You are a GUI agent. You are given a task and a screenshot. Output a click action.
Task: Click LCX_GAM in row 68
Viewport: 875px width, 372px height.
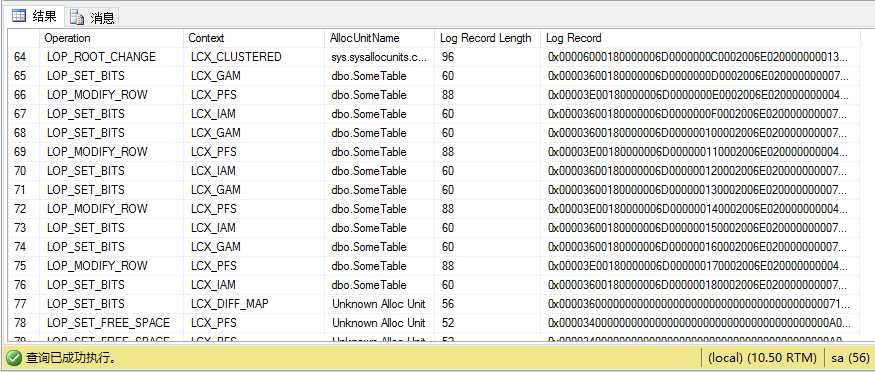(215, 133)
